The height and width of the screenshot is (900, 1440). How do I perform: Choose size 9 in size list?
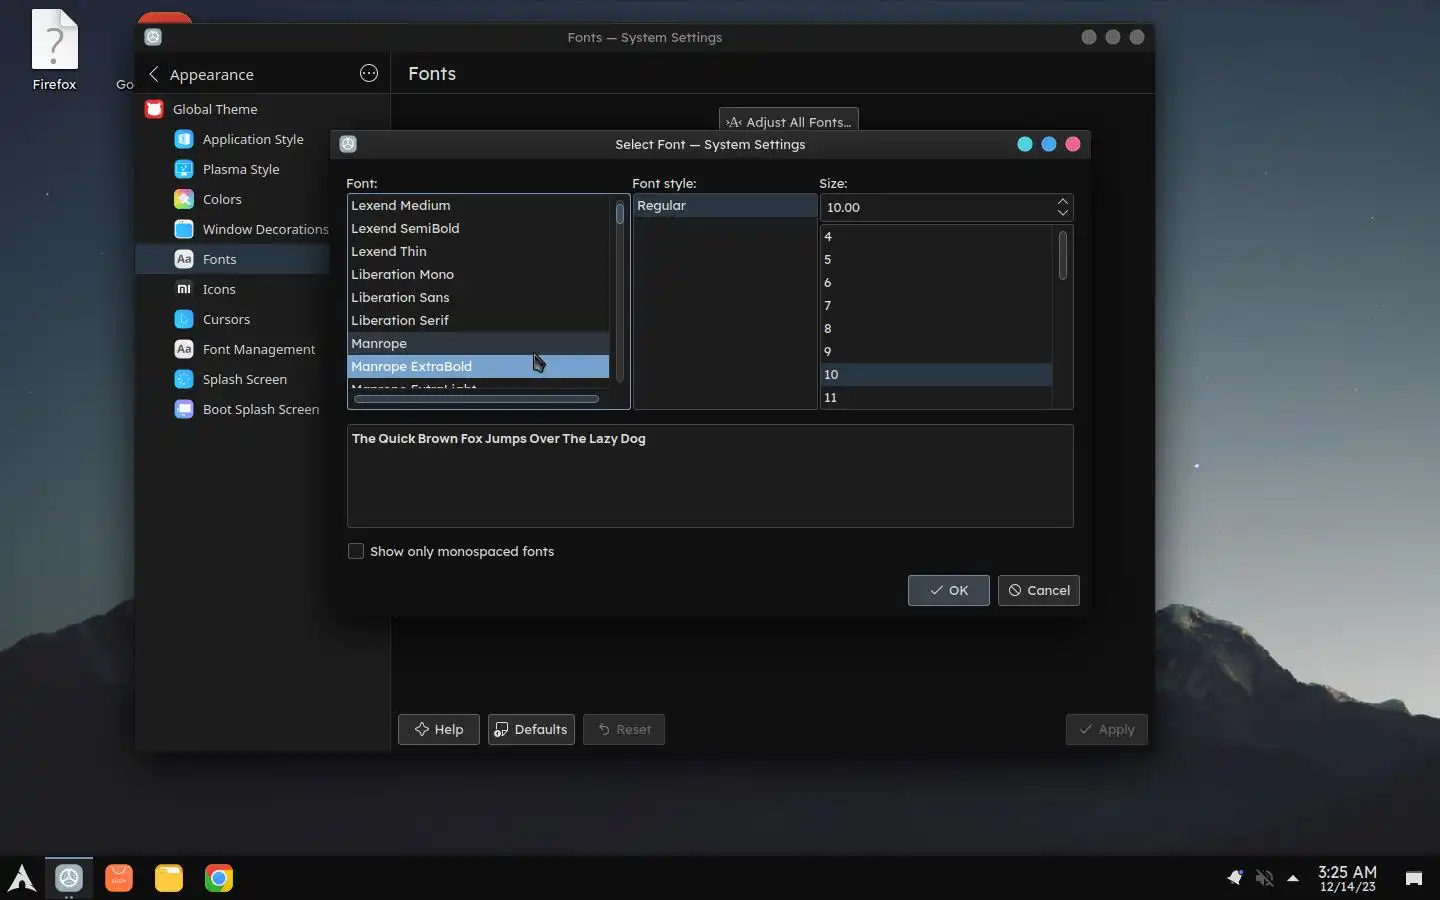(x=936, y=351)
